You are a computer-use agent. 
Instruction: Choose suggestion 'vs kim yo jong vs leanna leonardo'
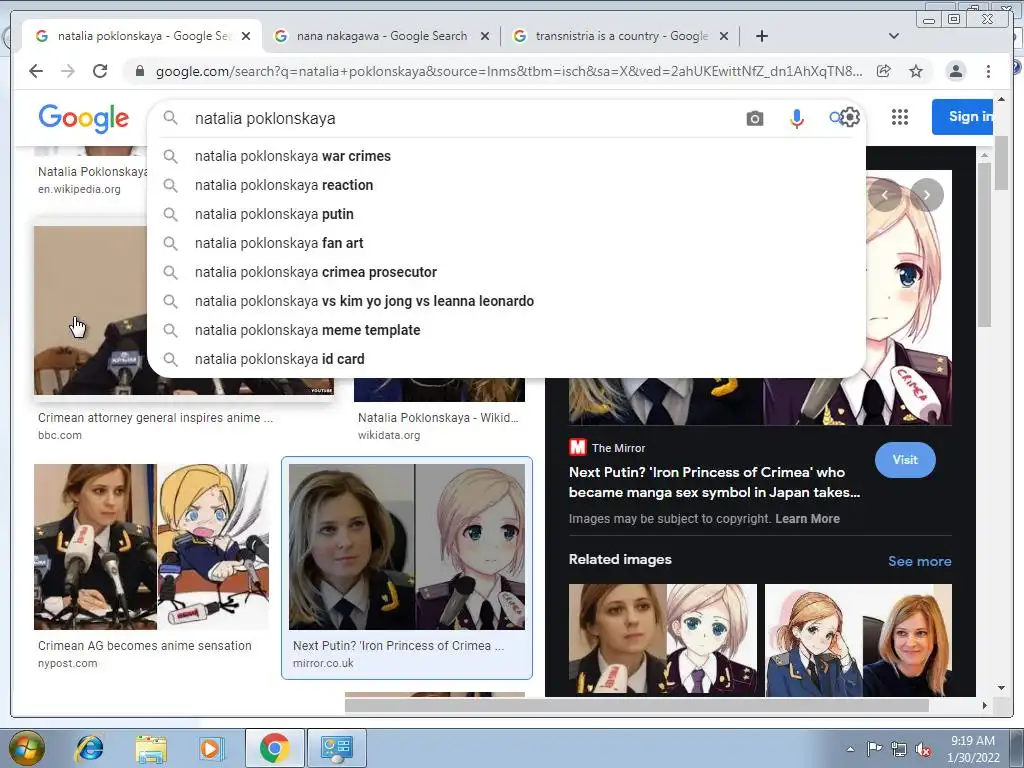[506, 301]
